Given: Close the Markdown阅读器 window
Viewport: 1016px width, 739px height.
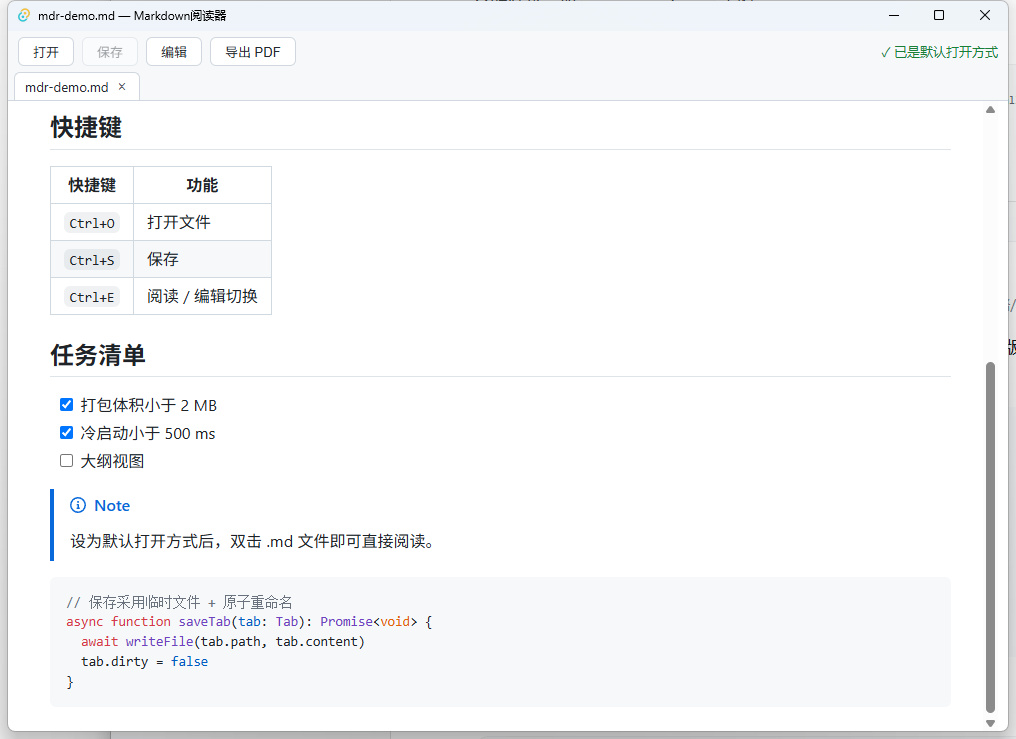Looking at the screenshot, I should tap(985, 16).
